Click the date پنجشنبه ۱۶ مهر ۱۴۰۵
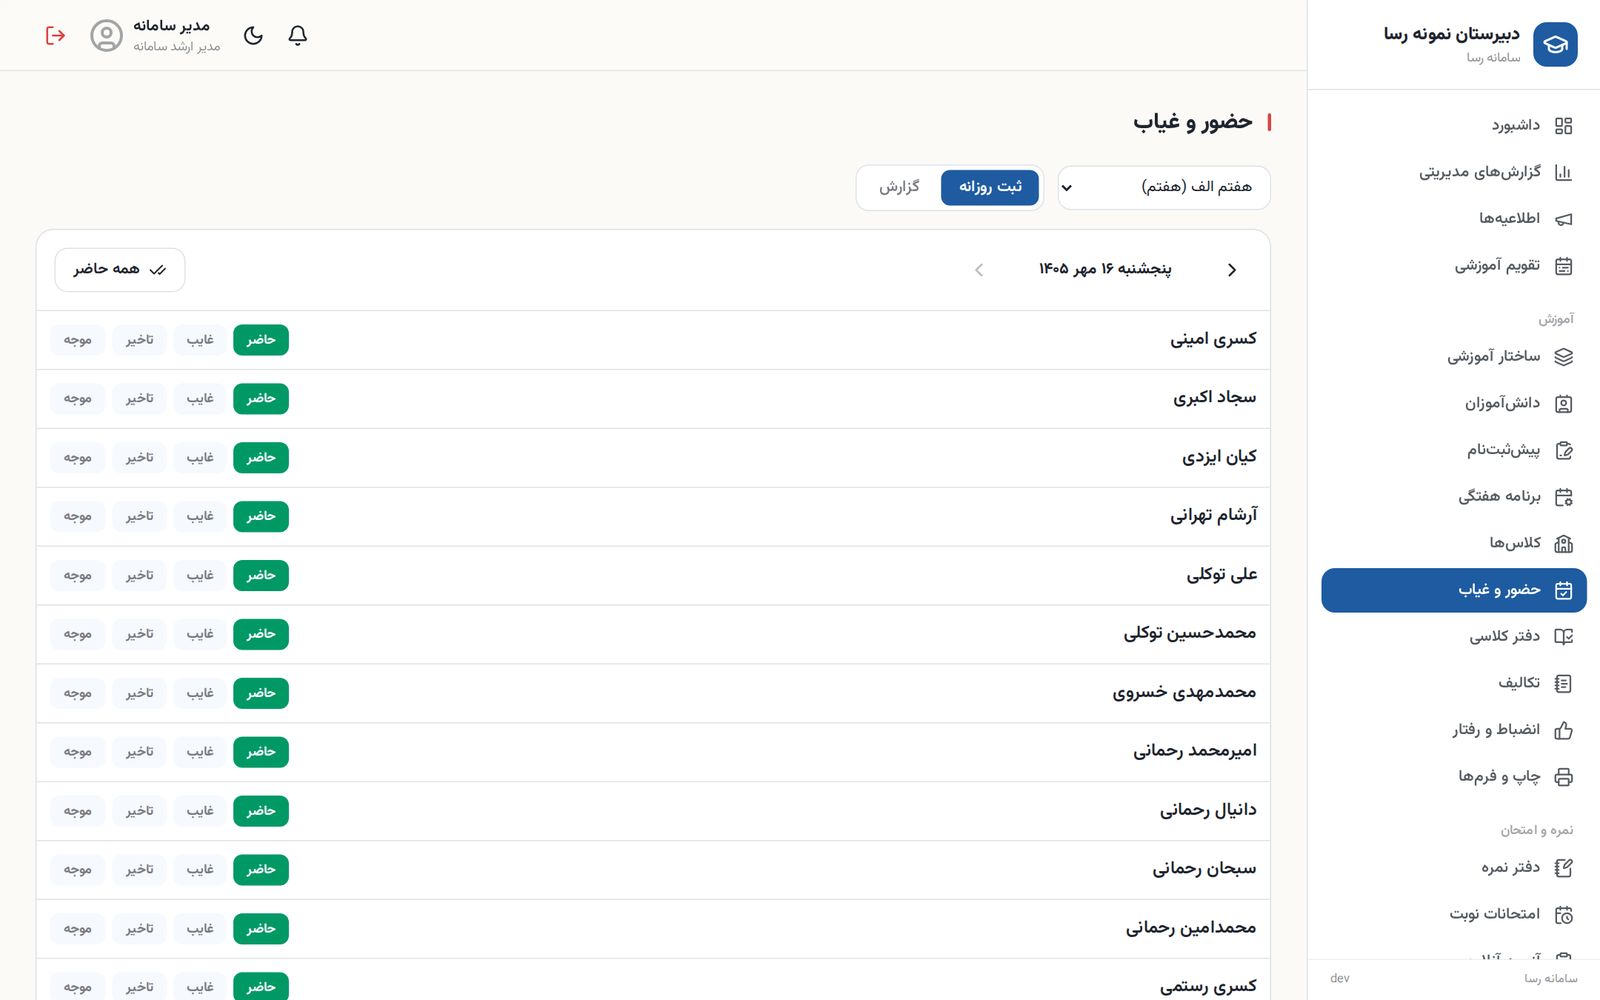1600x1000 pixels. tap(1105, 269)
